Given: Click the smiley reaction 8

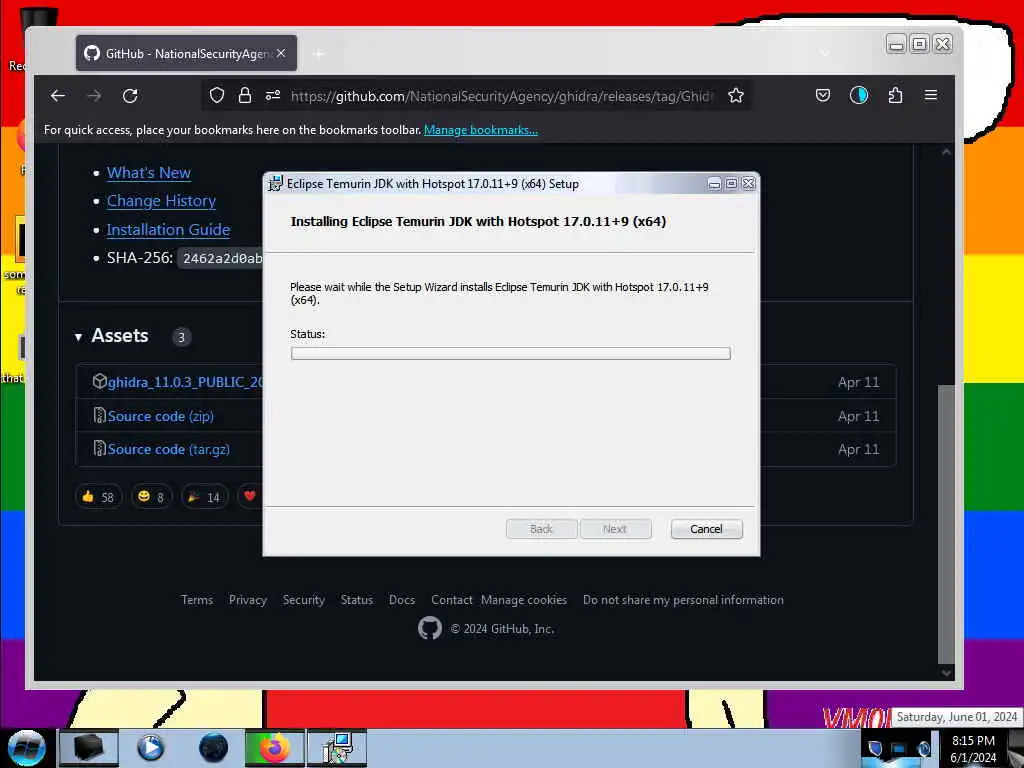Looking at the screenshot, I should coord(152,498).
